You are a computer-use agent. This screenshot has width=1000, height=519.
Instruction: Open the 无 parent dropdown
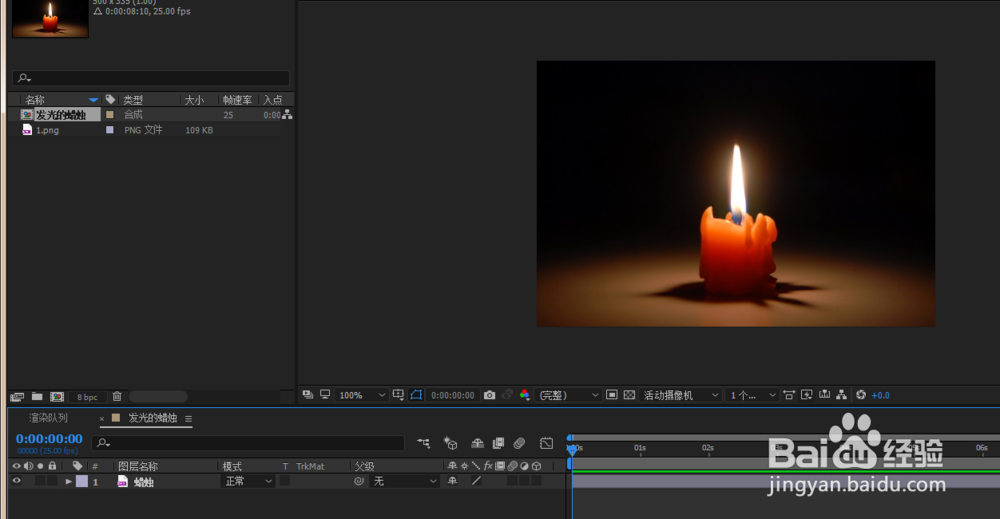pos(405,481)
